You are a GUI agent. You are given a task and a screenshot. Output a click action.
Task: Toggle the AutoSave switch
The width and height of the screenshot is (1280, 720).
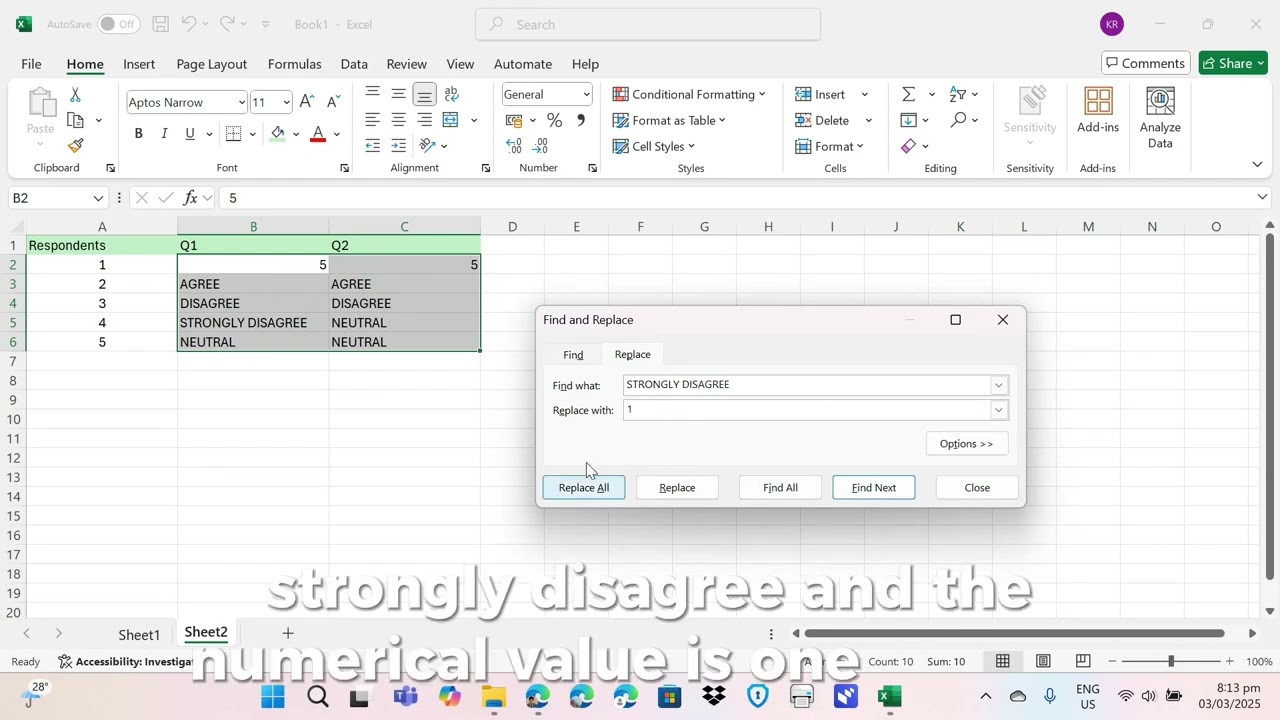pos(118,24)
